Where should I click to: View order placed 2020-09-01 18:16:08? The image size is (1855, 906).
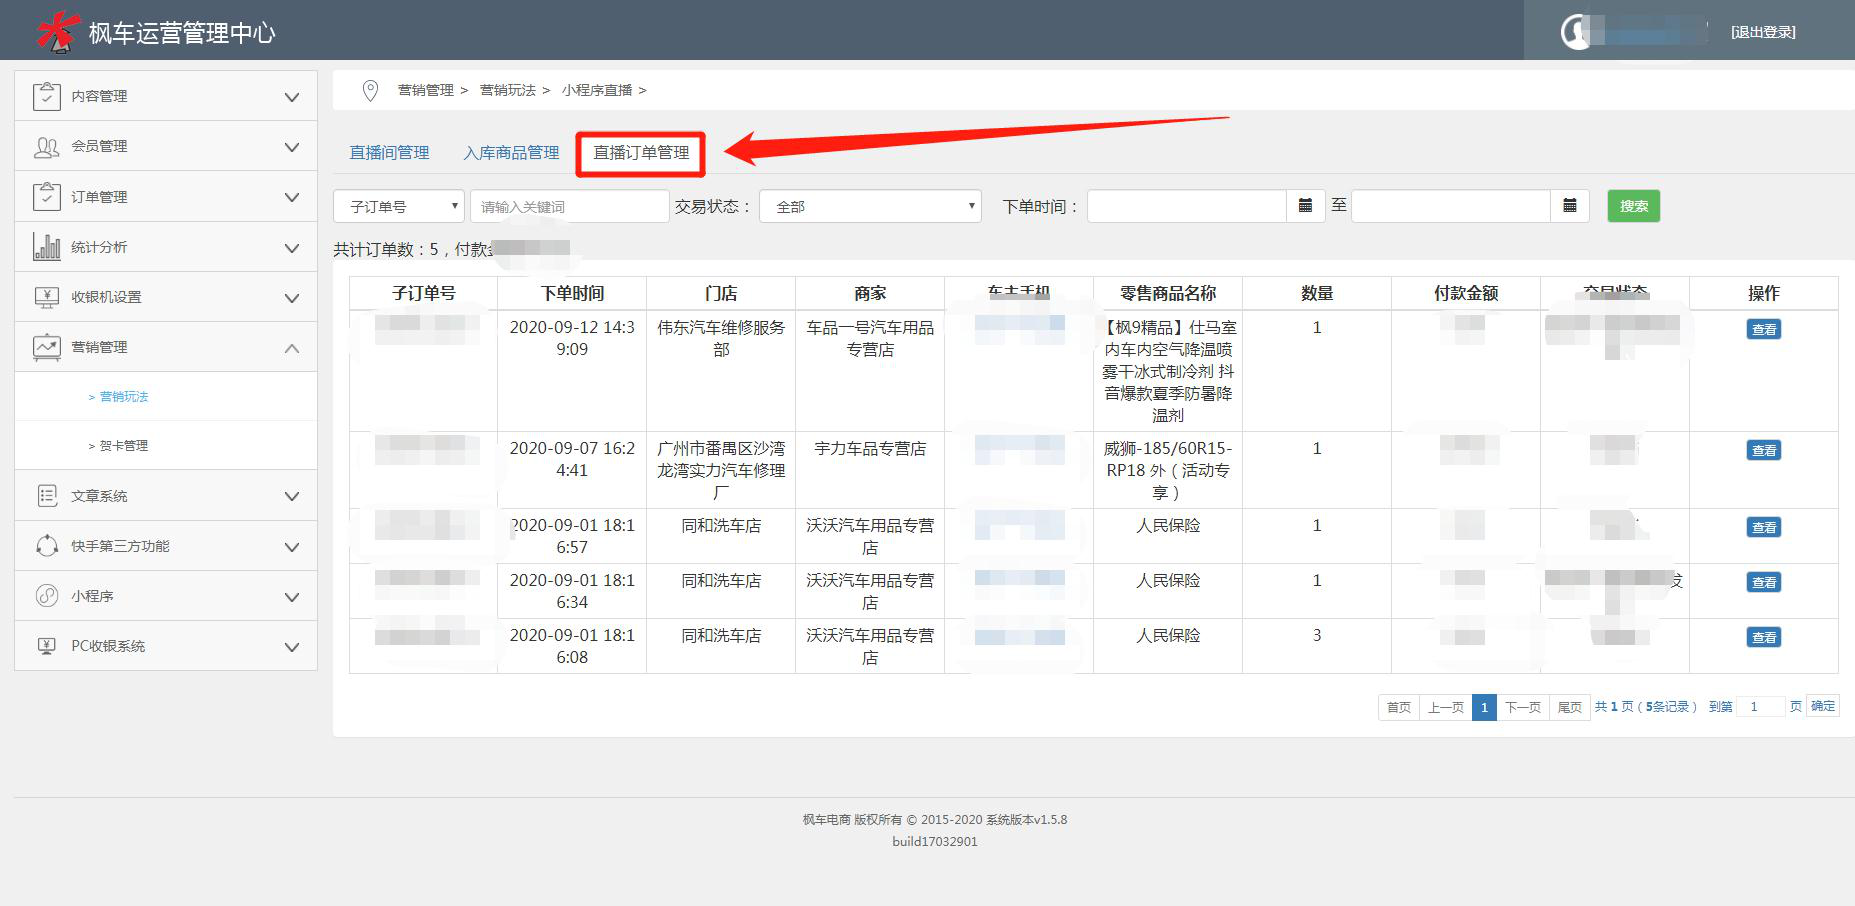pos(1764,637)
